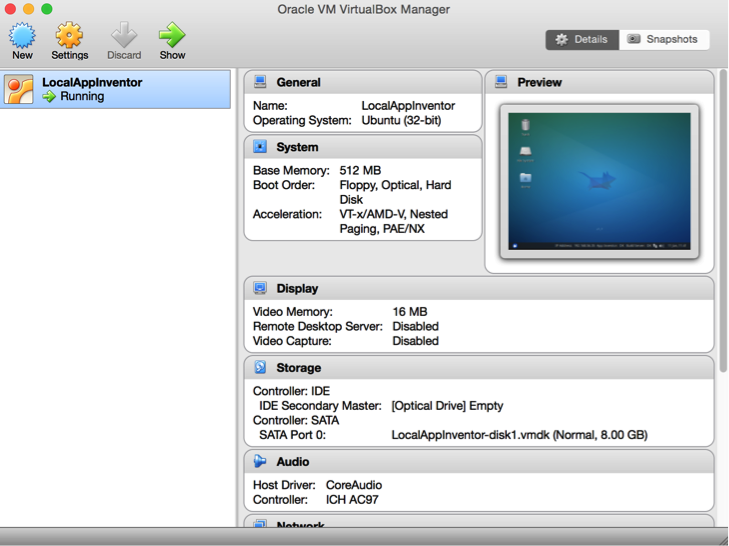Click the System section chip icon
729x546 pixels.
tap(260, 146)
